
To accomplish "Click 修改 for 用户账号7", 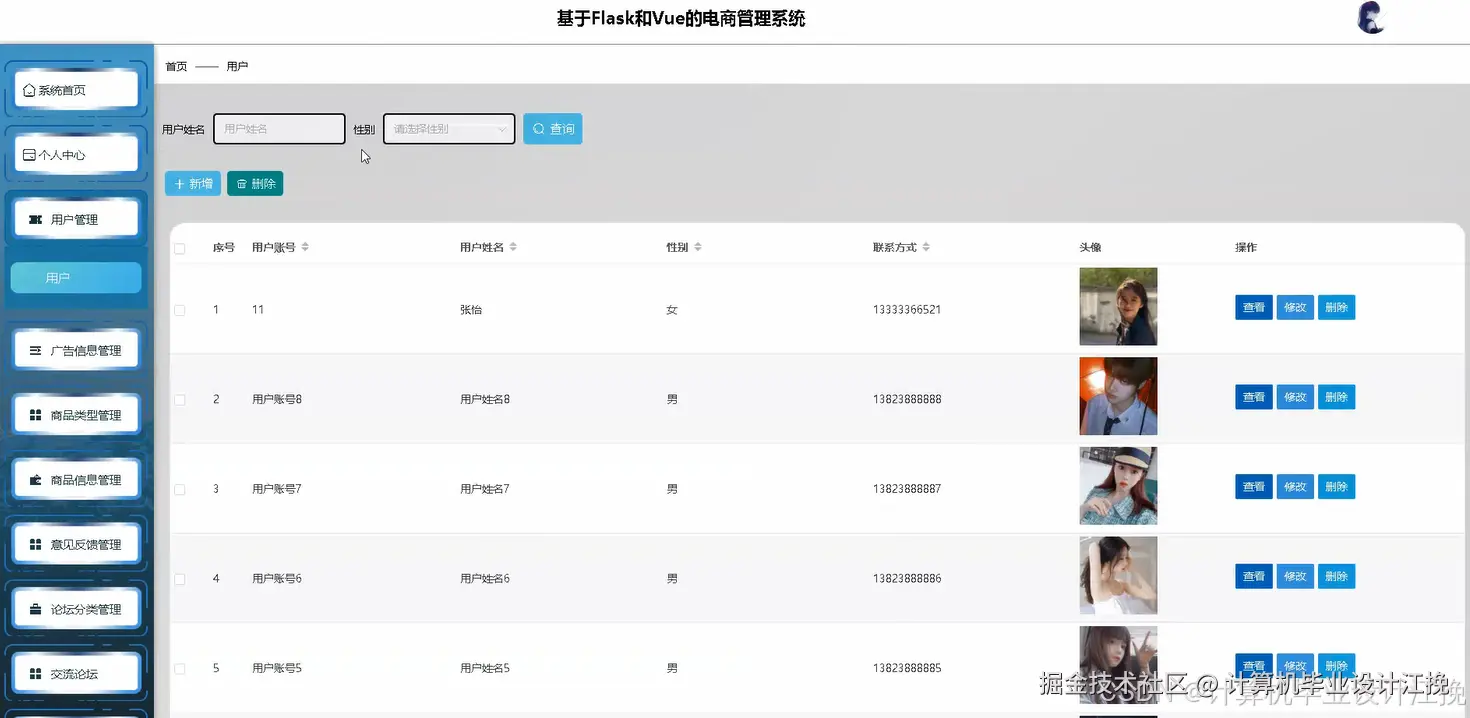I will point(1295,487).
